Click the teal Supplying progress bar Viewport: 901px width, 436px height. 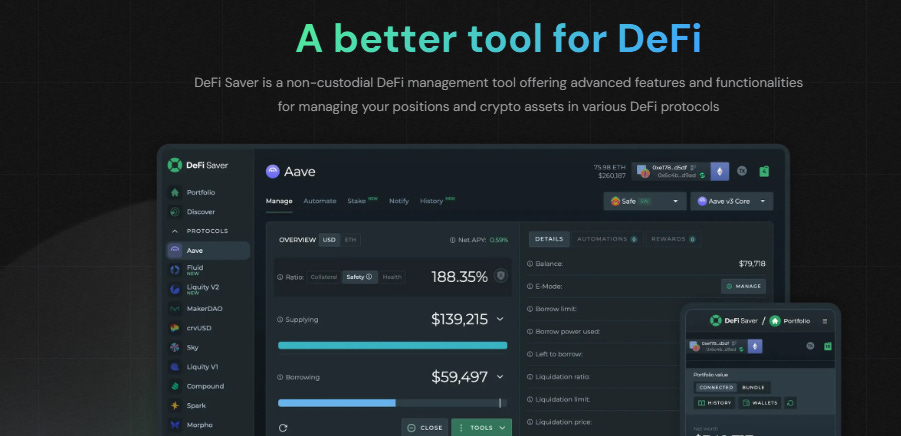pos(392,345)
